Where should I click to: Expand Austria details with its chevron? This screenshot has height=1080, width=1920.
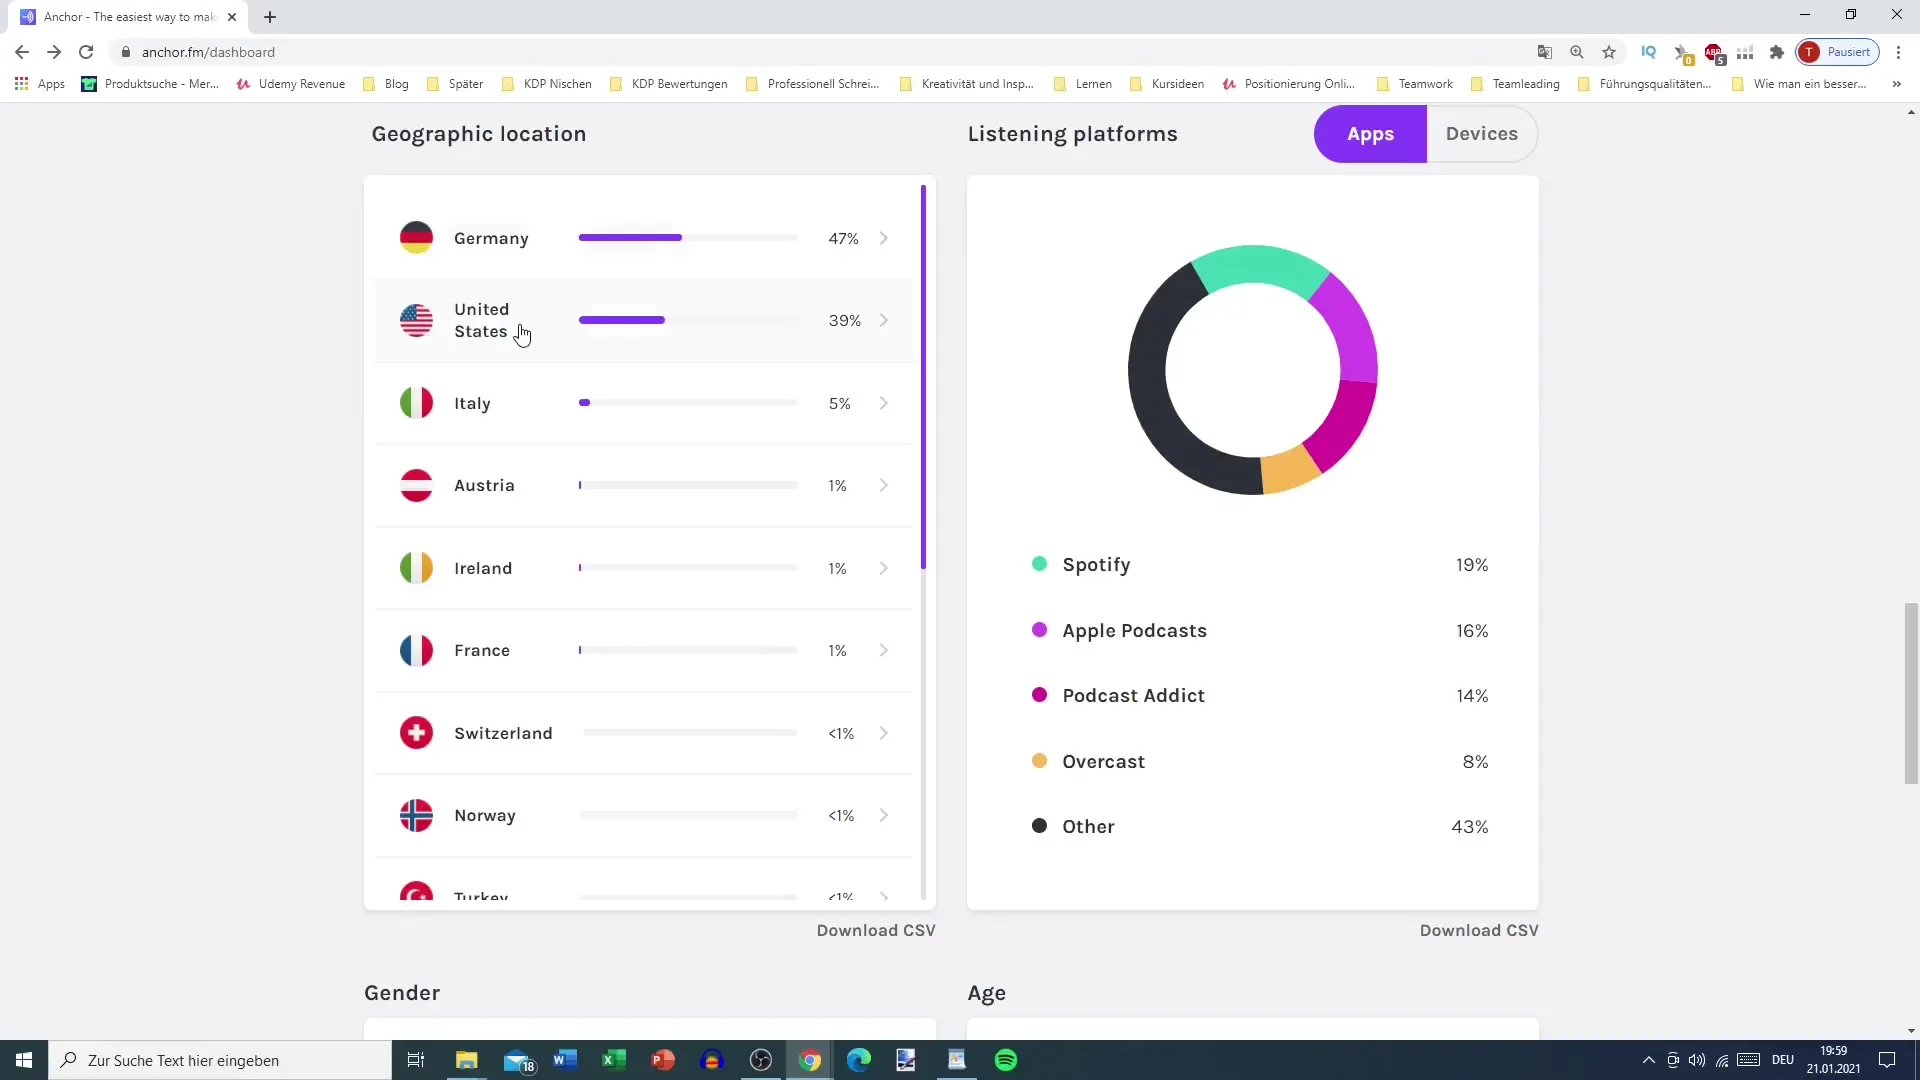click(884, 485)
